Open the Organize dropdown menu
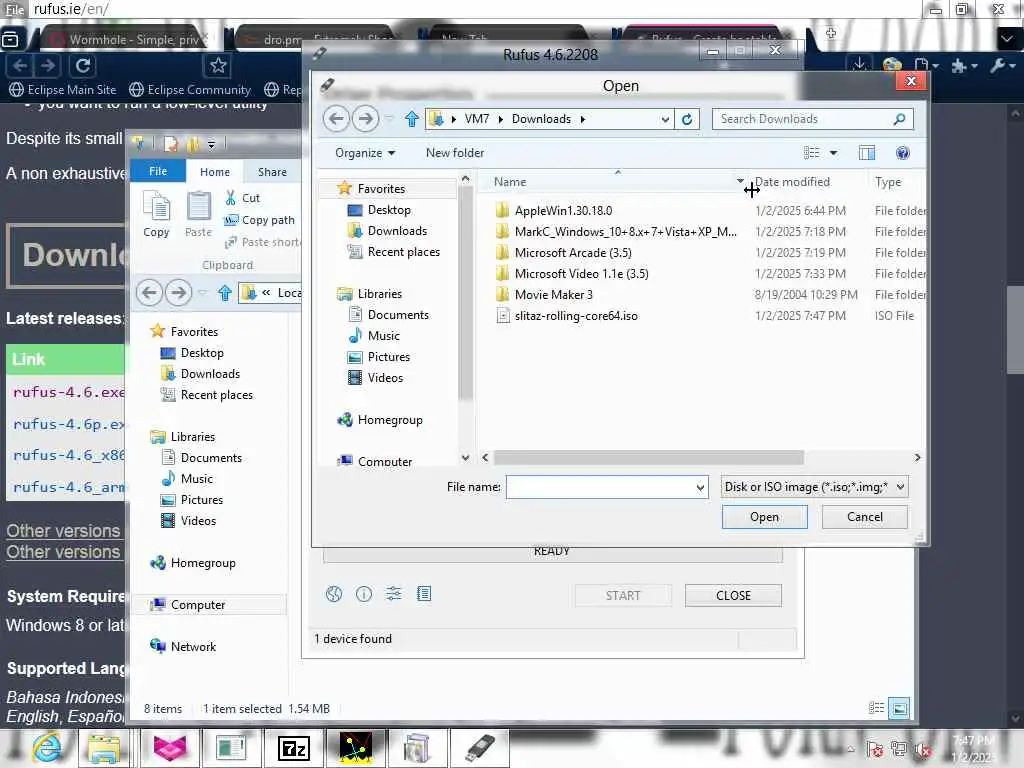The width and height of the screenshot is (1024, 768). [x=365, y=153]
